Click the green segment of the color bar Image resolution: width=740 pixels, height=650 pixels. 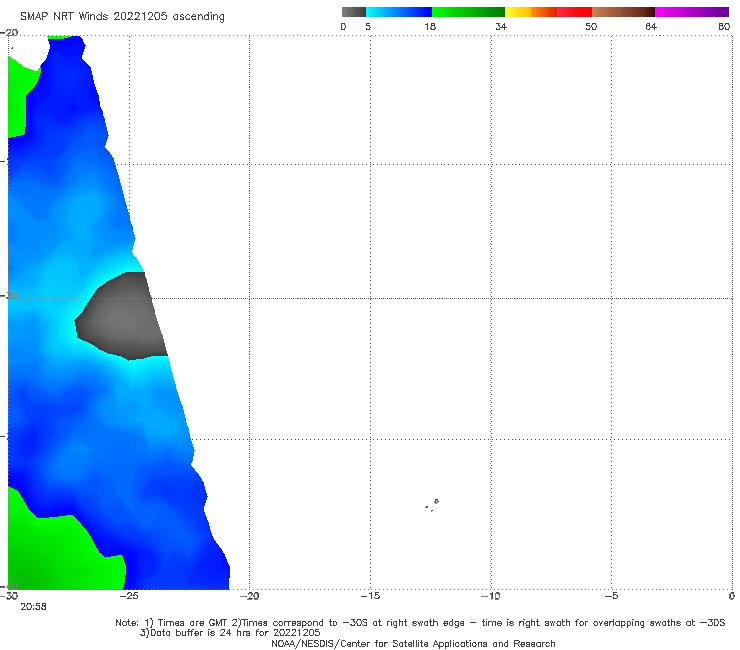point(468,12)
